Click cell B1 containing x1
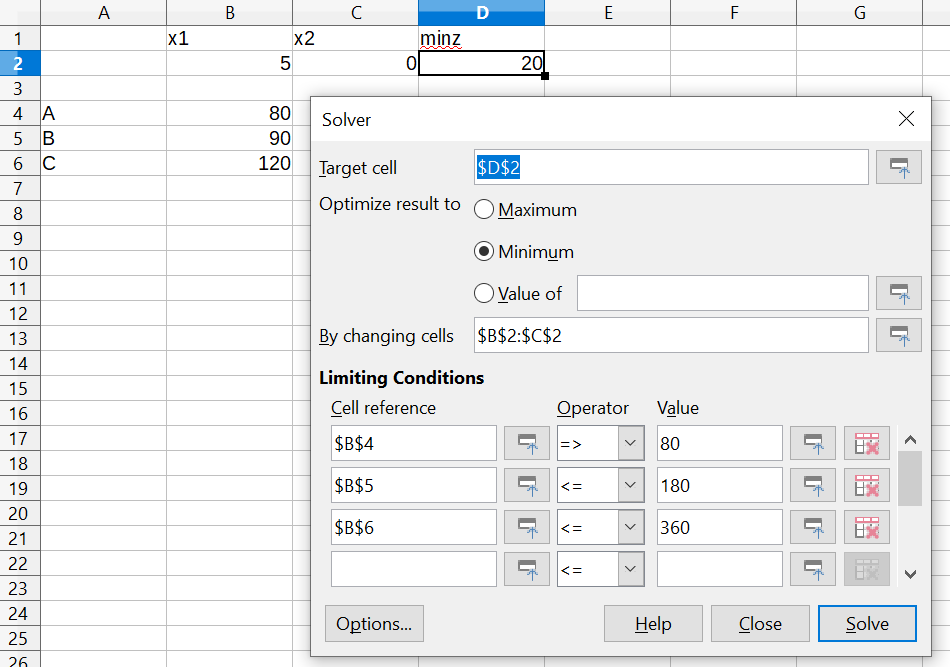Screen dimensions: 950x667 [x=230, y=38]
